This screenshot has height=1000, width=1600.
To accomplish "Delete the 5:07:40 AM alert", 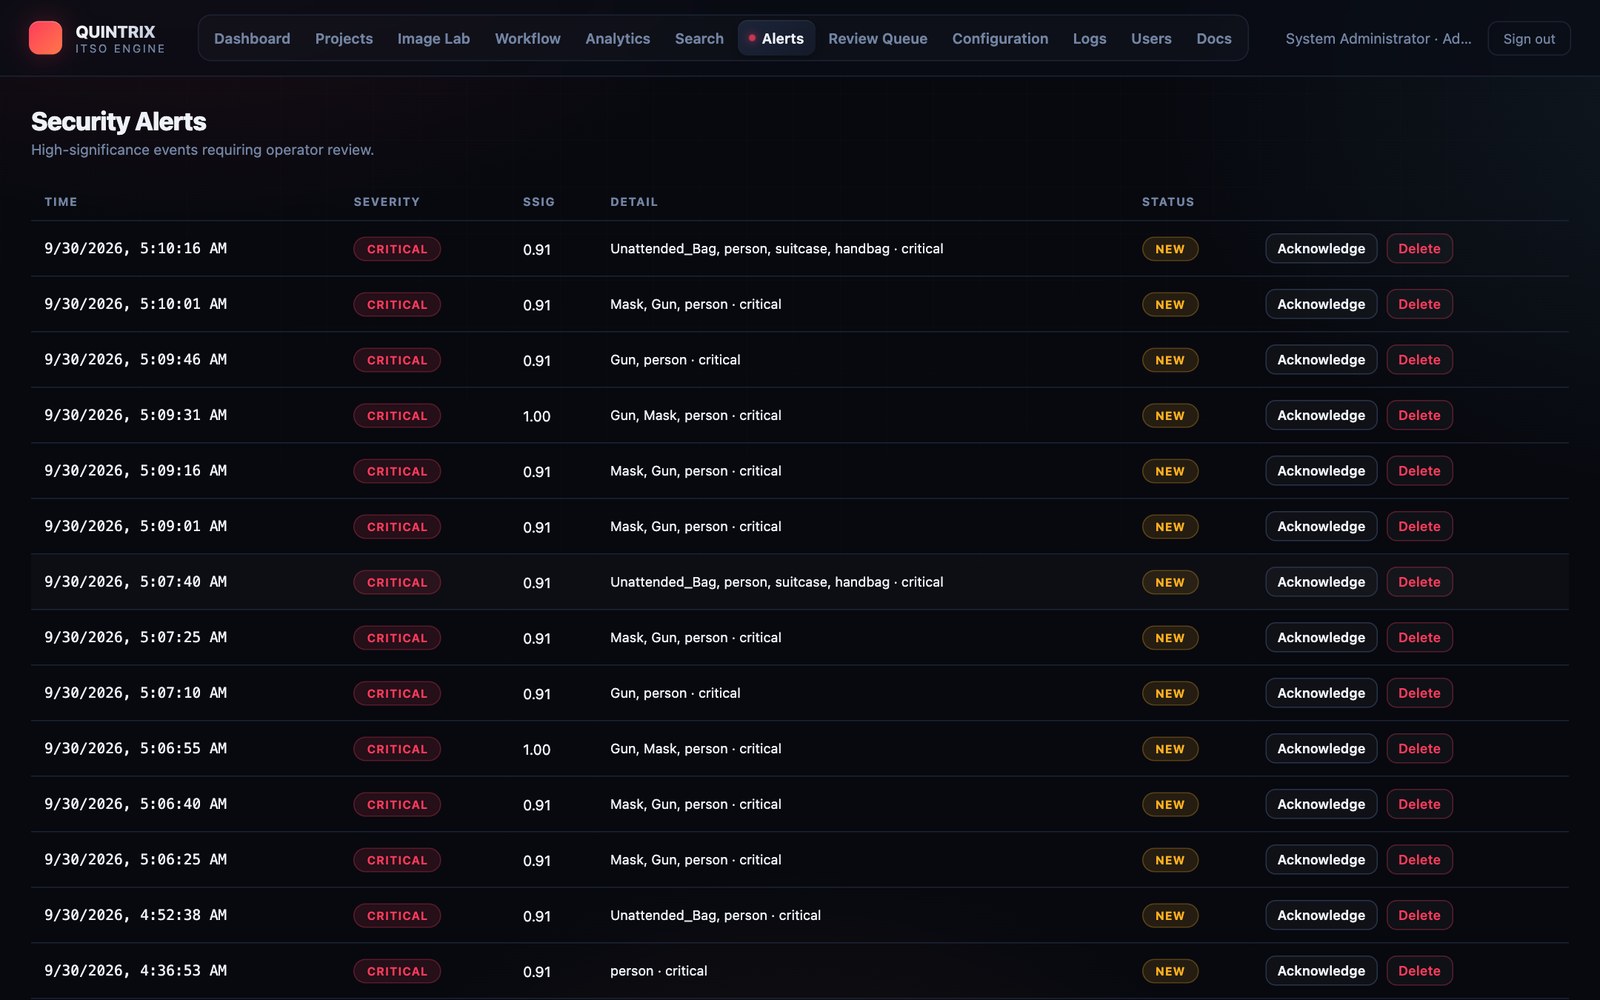I will (x=1419, y=582).
